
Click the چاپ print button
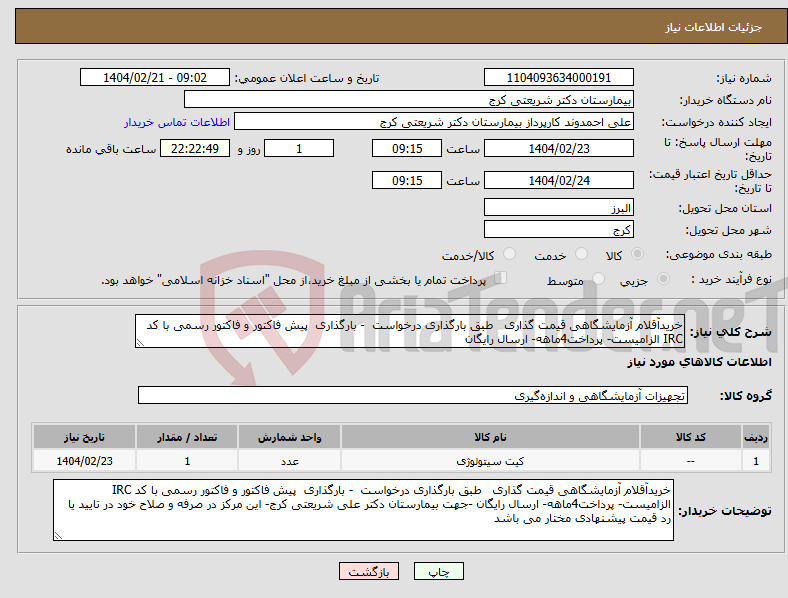coord(439,571)
